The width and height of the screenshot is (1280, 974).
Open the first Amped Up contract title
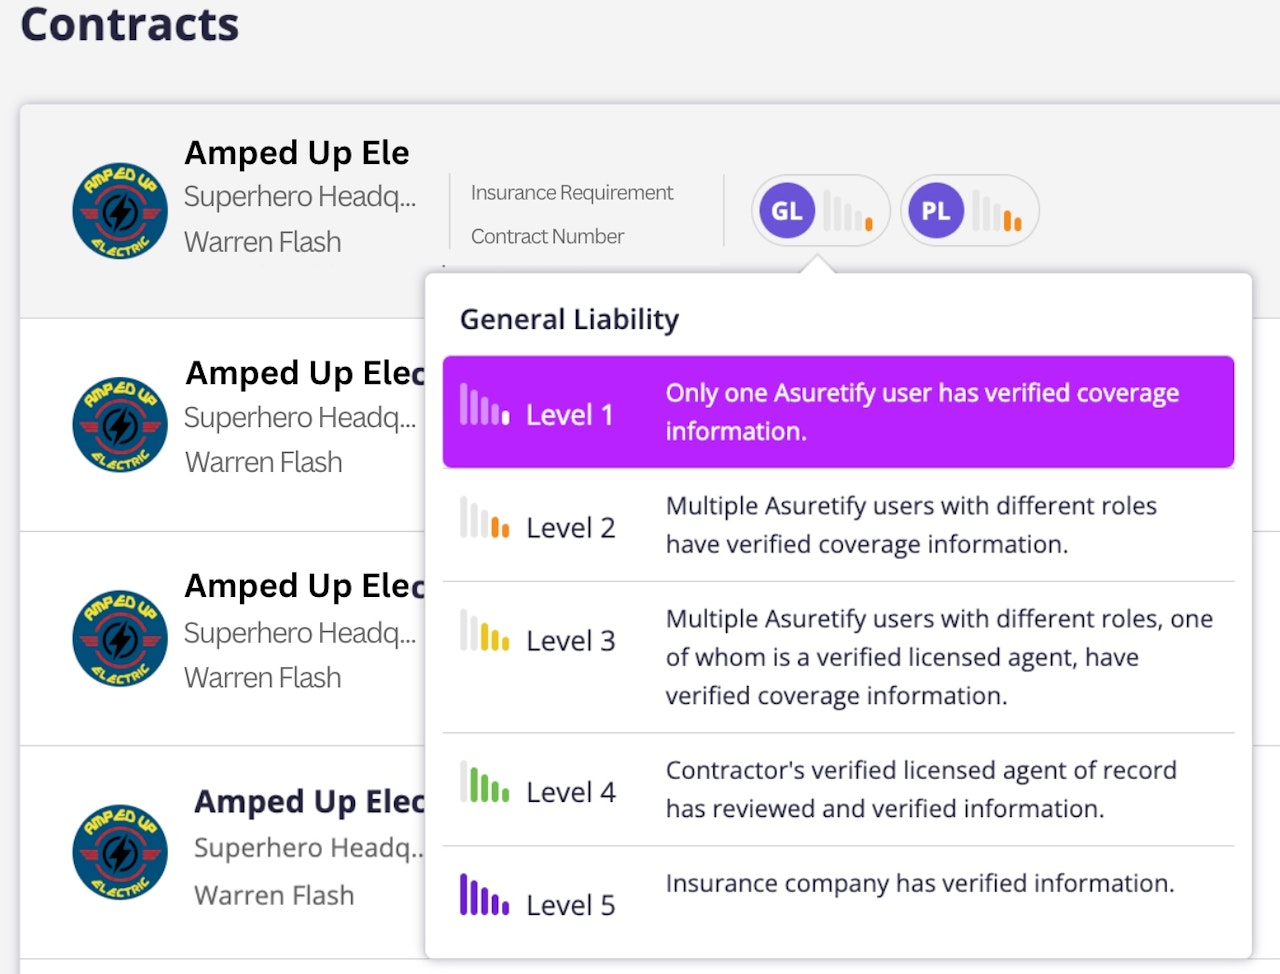[x=297, y=153]
